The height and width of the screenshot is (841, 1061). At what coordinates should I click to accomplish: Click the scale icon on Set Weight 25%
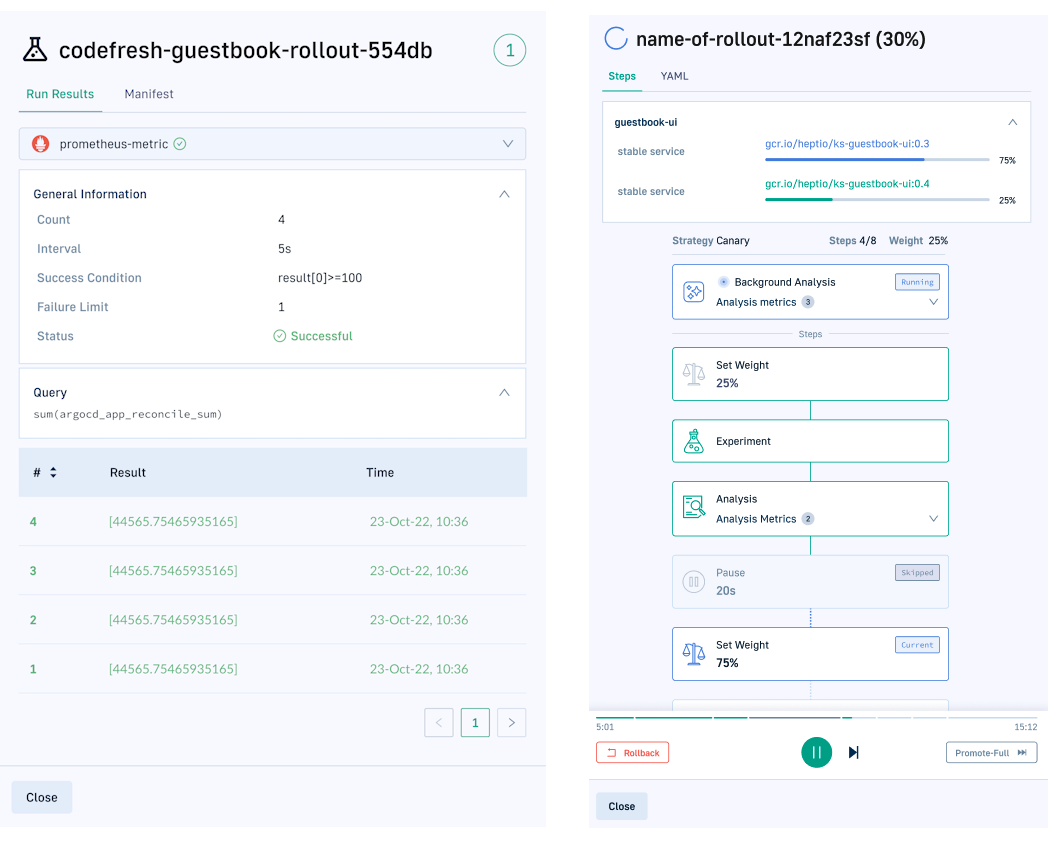pos(693,375)
